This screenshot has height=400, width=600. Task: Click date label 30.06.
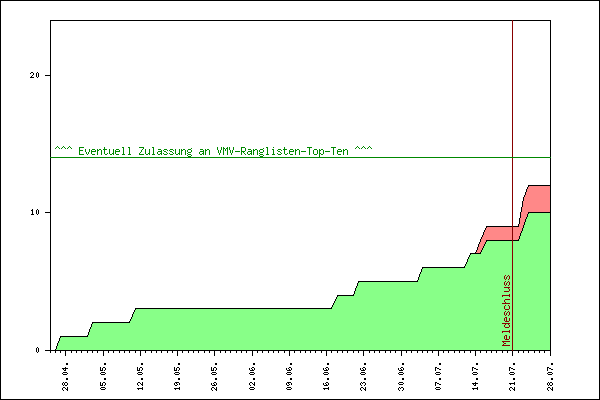coord(401,377)
